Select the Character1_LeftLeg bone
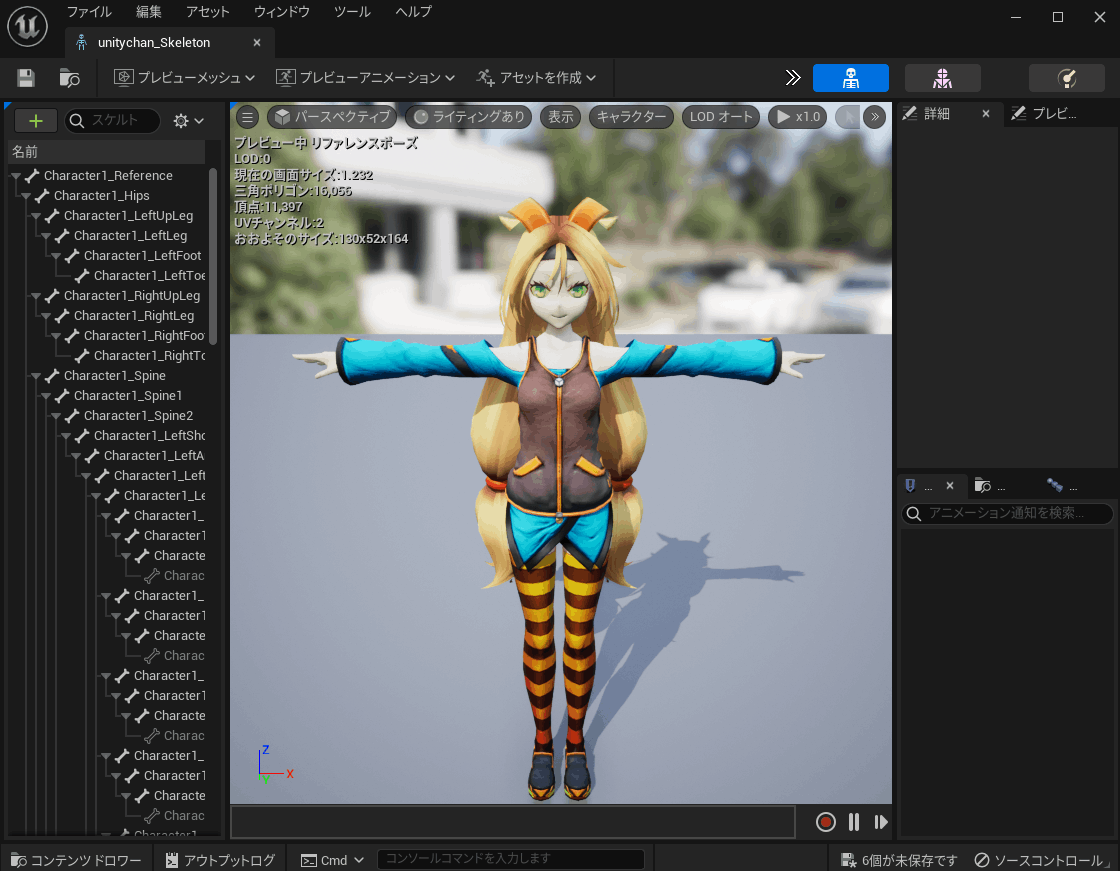The width and height of the screenshot is (1120, 871). (x=130, y=236)
